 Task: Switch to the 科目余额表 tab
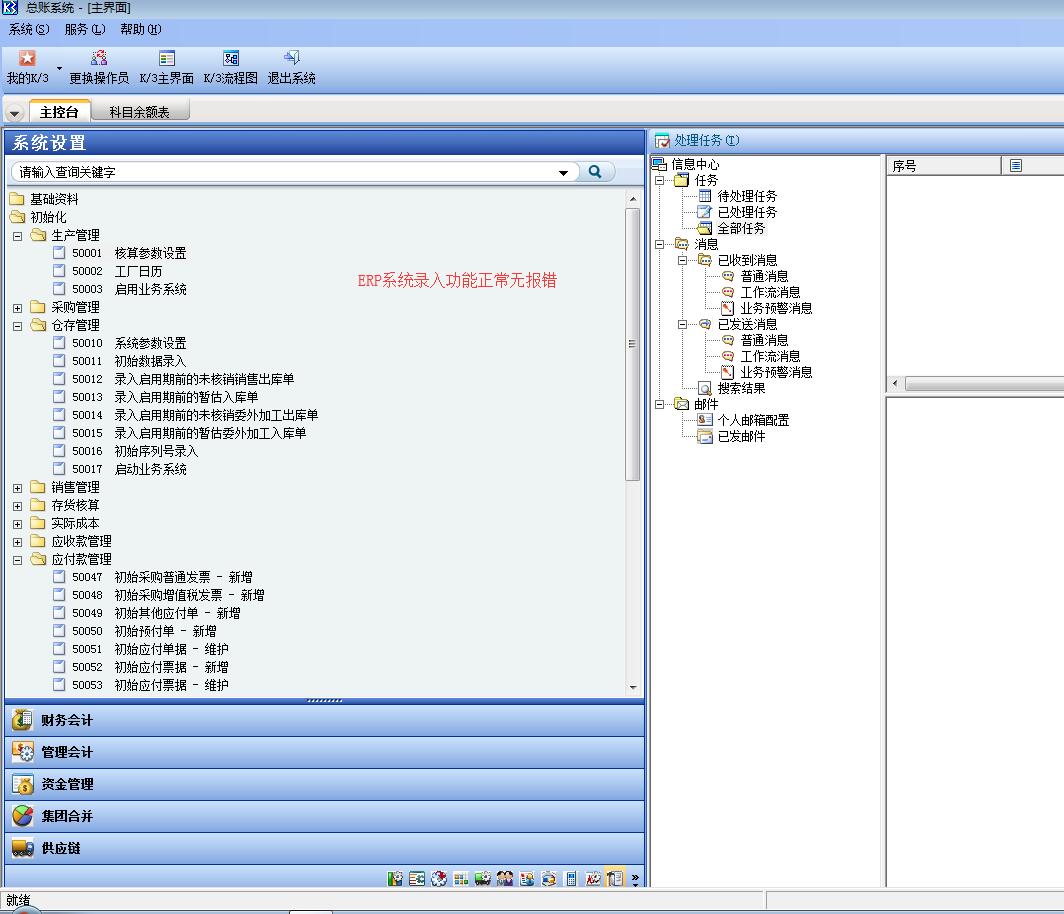click(x=139, y=112)
